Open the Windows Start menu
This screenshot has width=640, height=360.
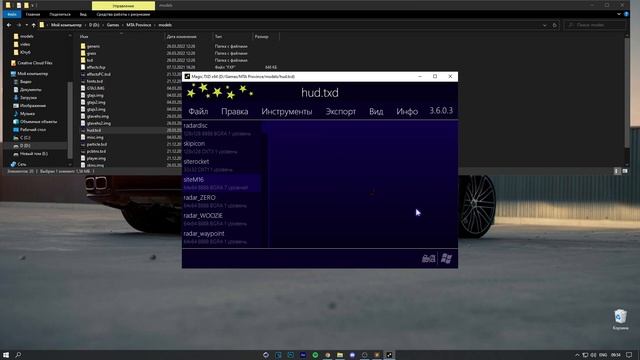coord(6,355)
